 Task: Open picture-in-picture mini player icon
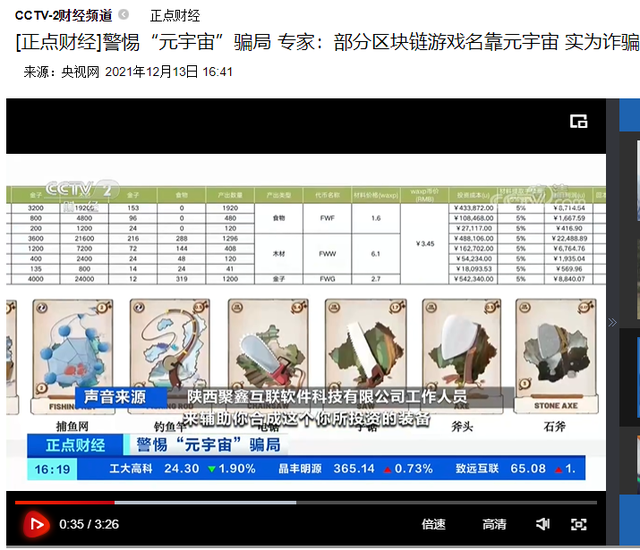578,121
